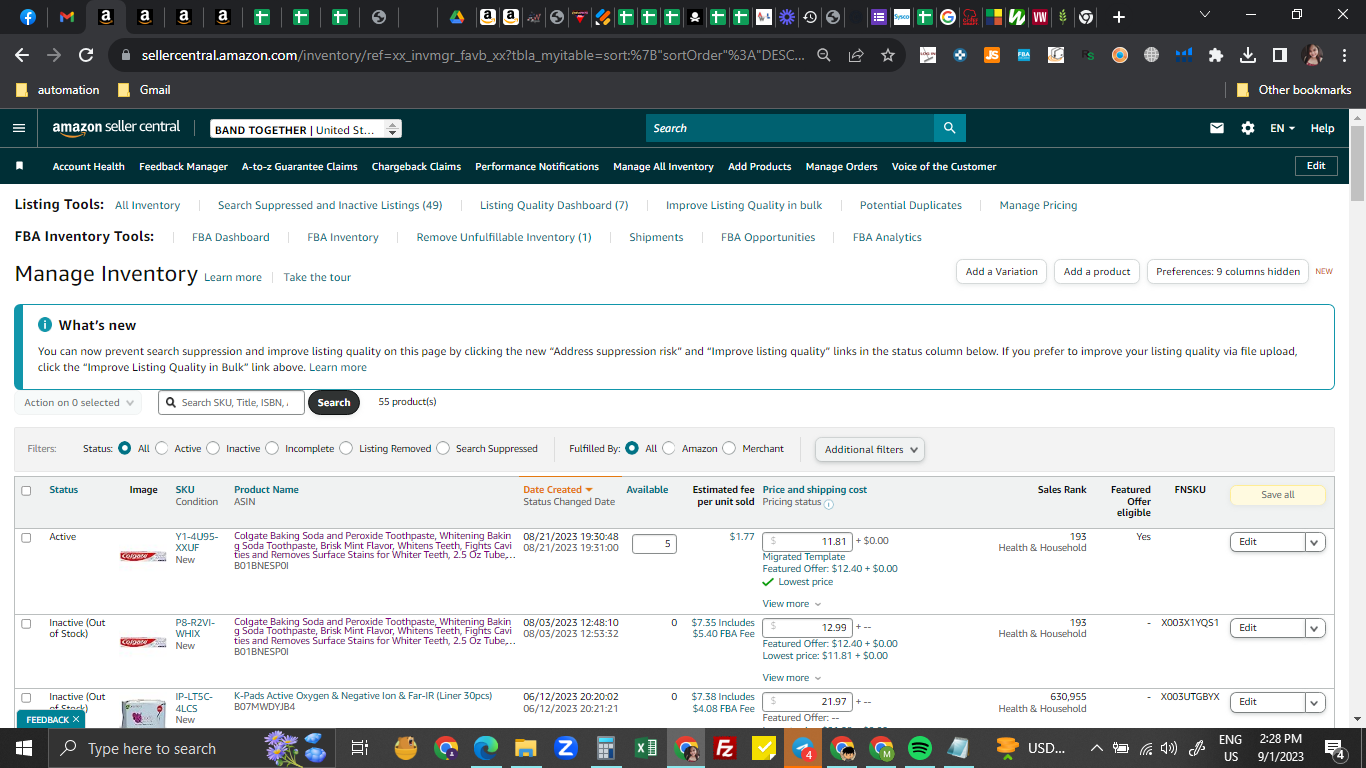The height and width of the screenshot is (768, 1366).
Task: Open Spotify from the taskbar
Action: tap(920, 748)
